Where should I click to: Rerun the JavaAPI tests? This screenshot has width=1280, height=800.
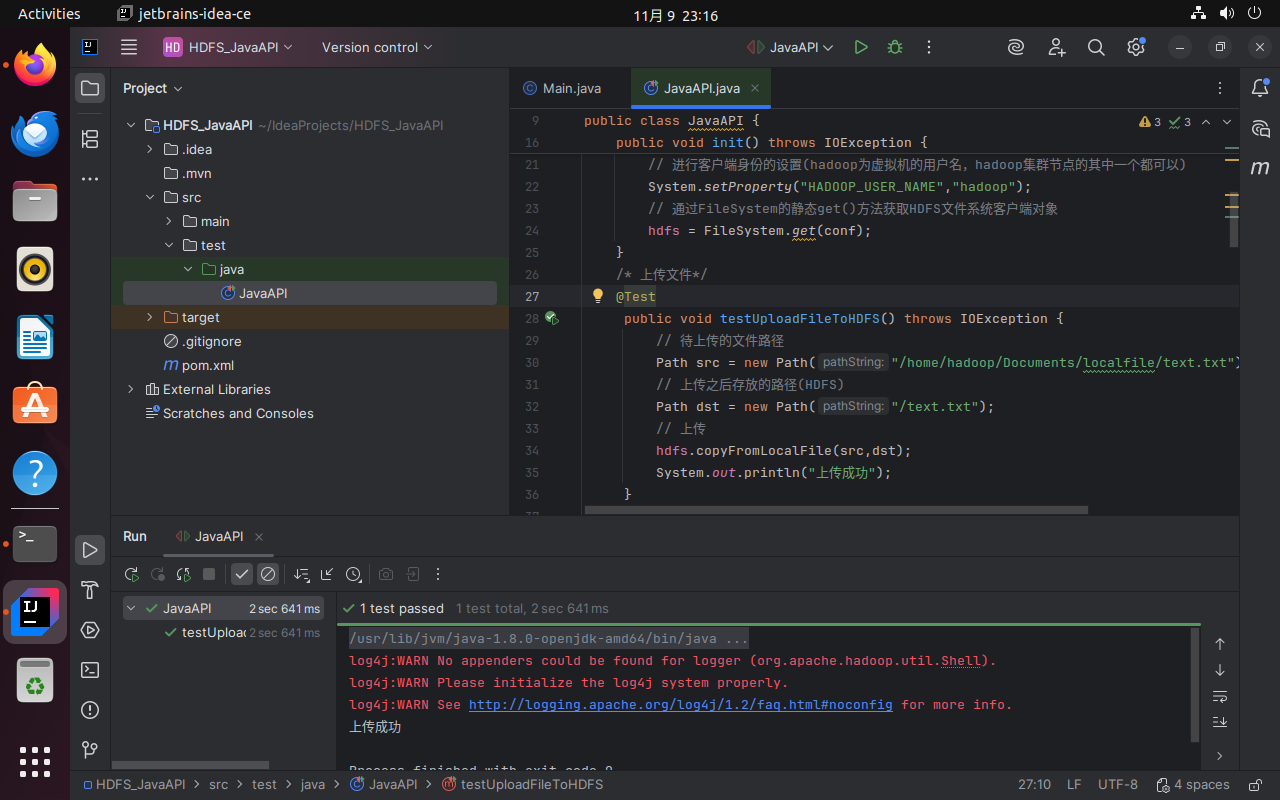pyautogui.click(x=131, y=574)
